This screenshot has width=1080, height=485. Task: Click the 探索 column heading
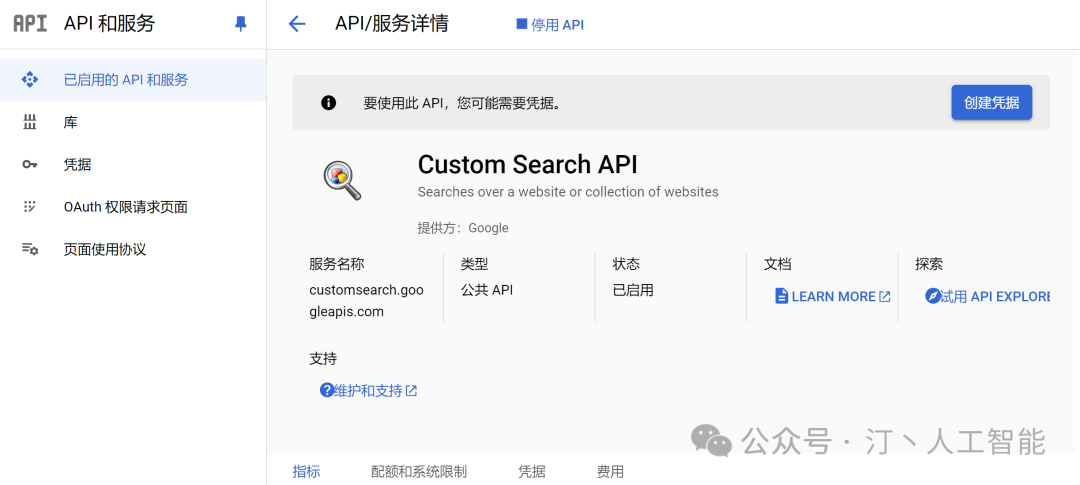tap(929, 264)
